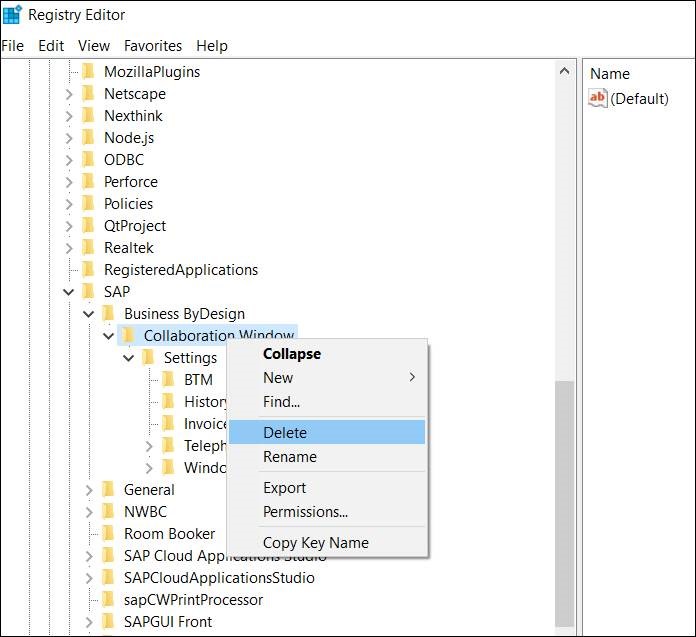Click the NWBC folder icon
696x637 pixels.
(x=109, y=511)
